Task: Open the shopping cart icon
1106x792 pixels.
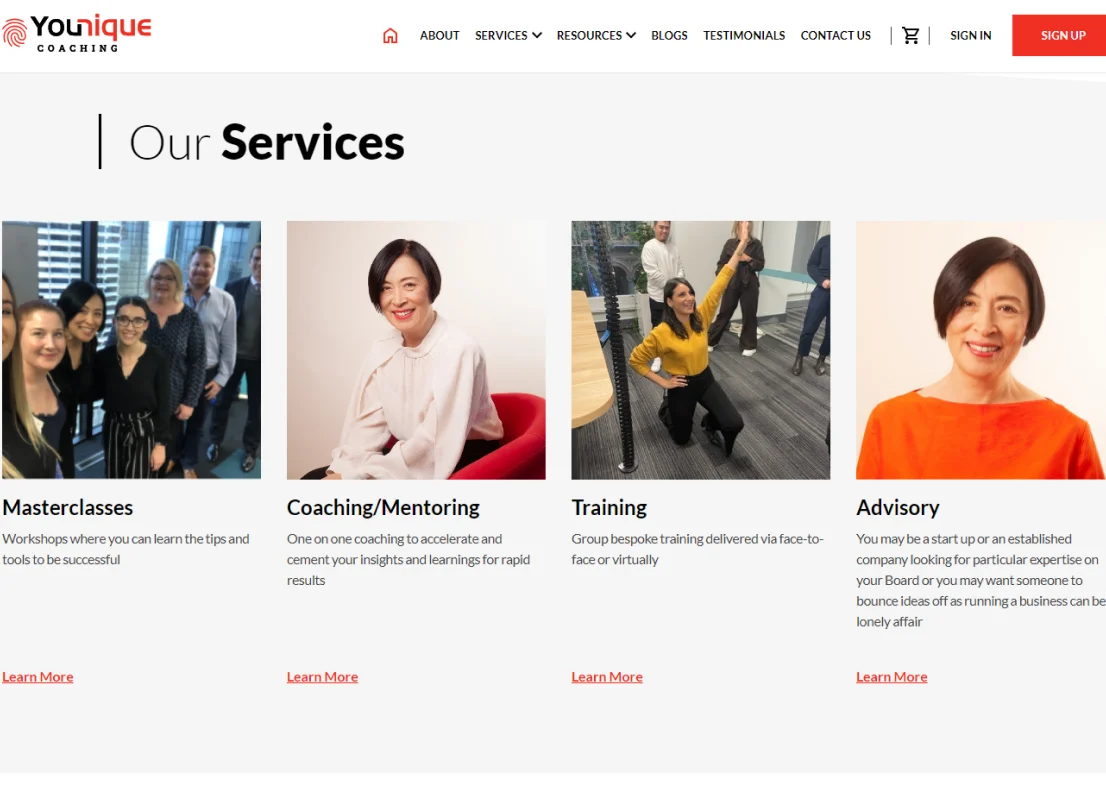Action: (x=911, y=35)
